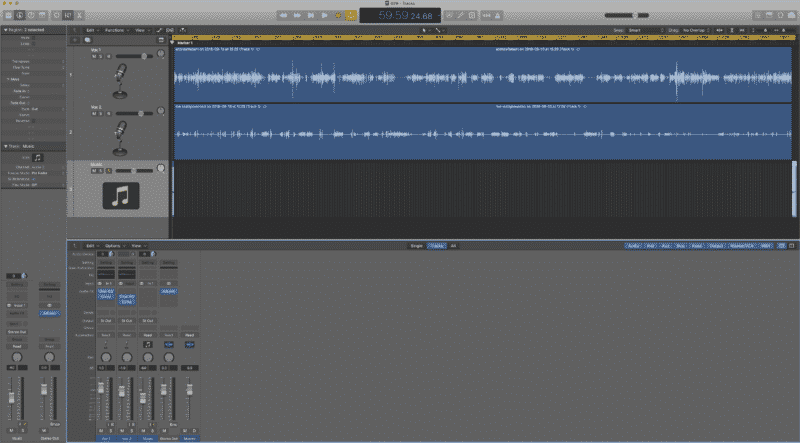
Task: Click the Play transport button
Action: coord(324,15)
